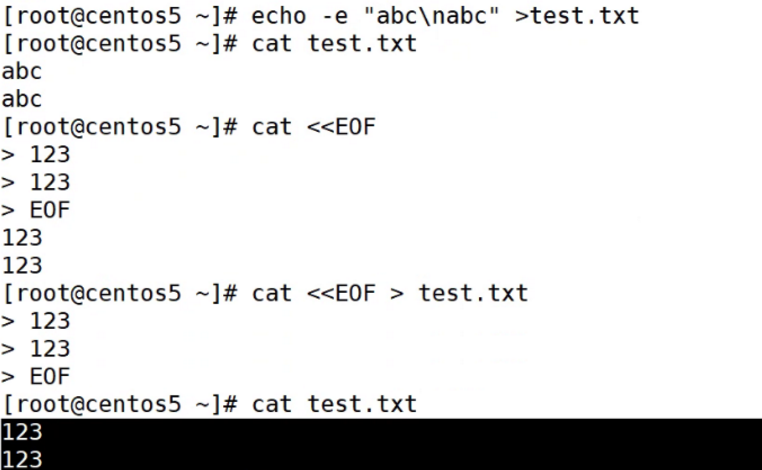Click the last > EOF terminator line
The width and height of the screenshot is (762, 470).
tap(36, 376)
